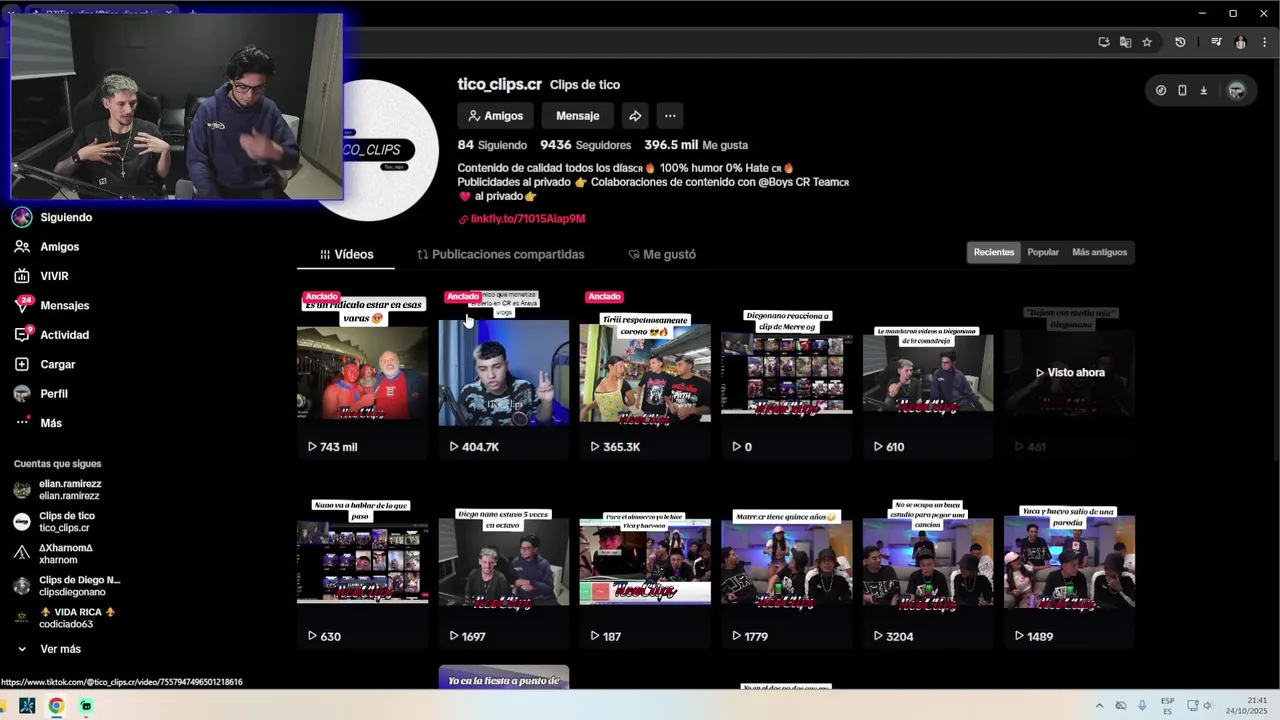The height and width of the screenshot is (720, 1280).
Task: Open Mensajes inbox in sidebar
Action: 52,305
